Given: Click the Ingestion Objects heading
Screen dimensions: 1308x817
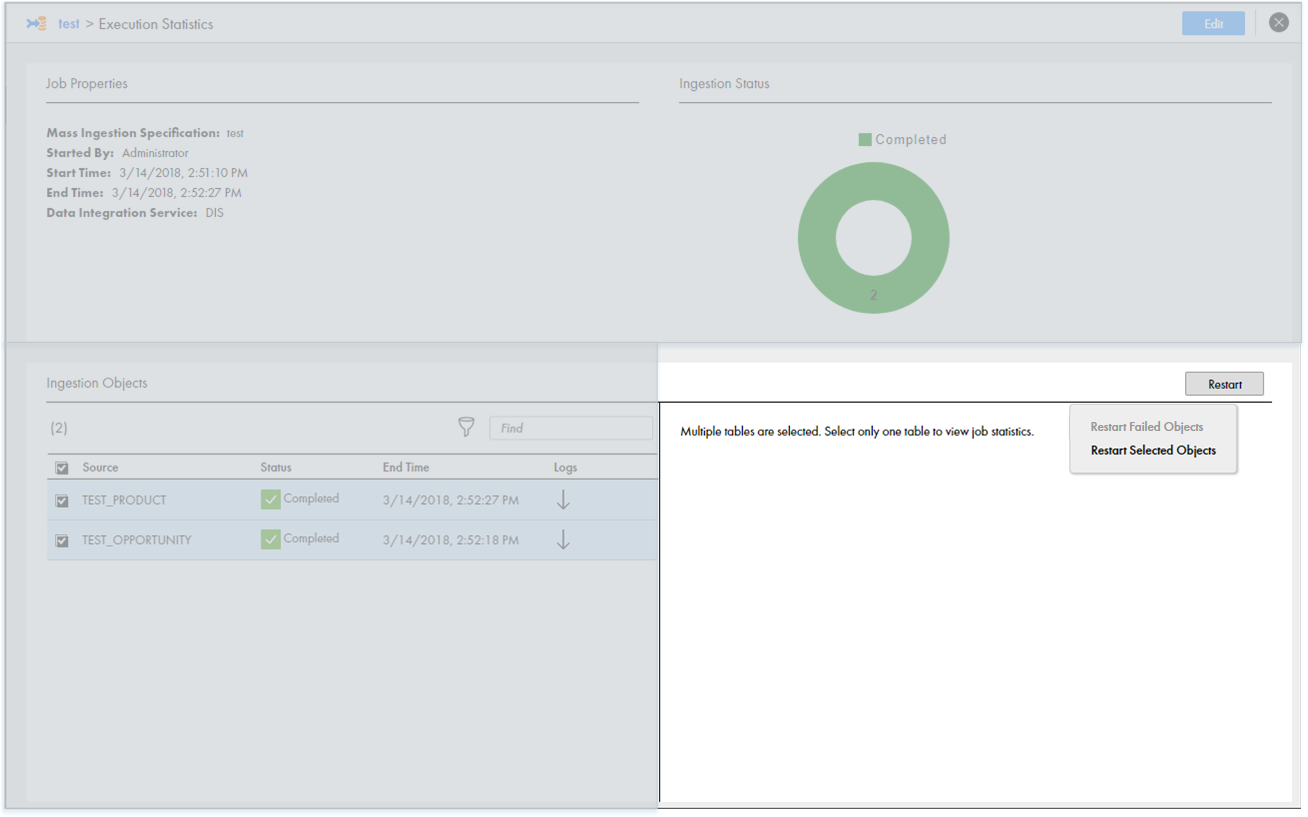Looking at the screenshot, I should pyautogui.click(x=96, y=383).
